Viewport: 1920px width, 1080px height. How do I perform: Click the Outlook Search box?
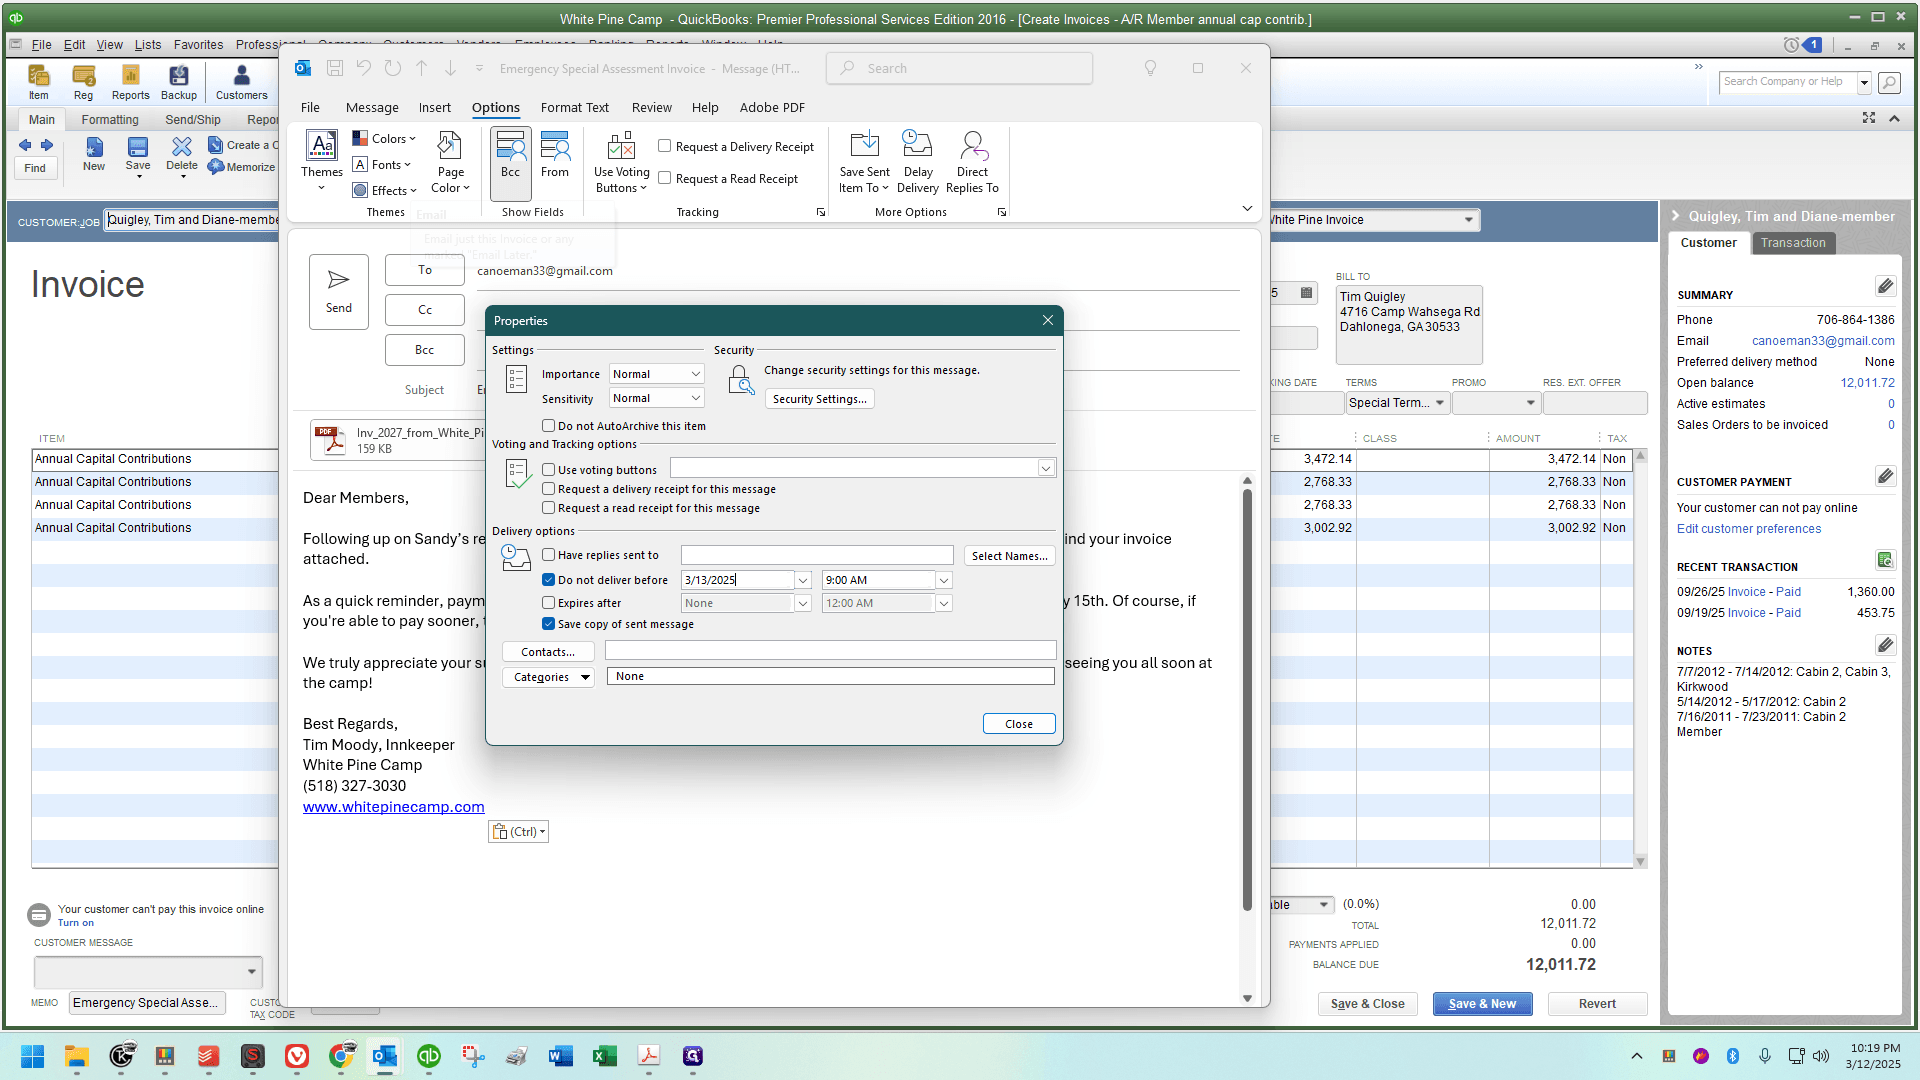coord(958,68)
